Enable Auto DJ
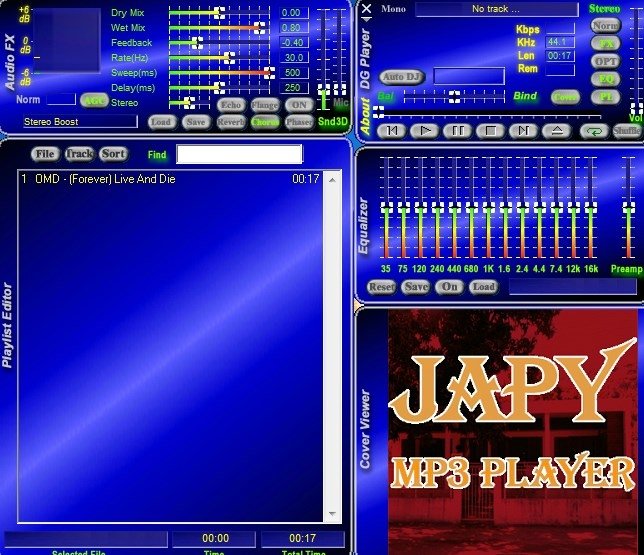The width and height of the screenshot is (644, 555). point(402,77)
